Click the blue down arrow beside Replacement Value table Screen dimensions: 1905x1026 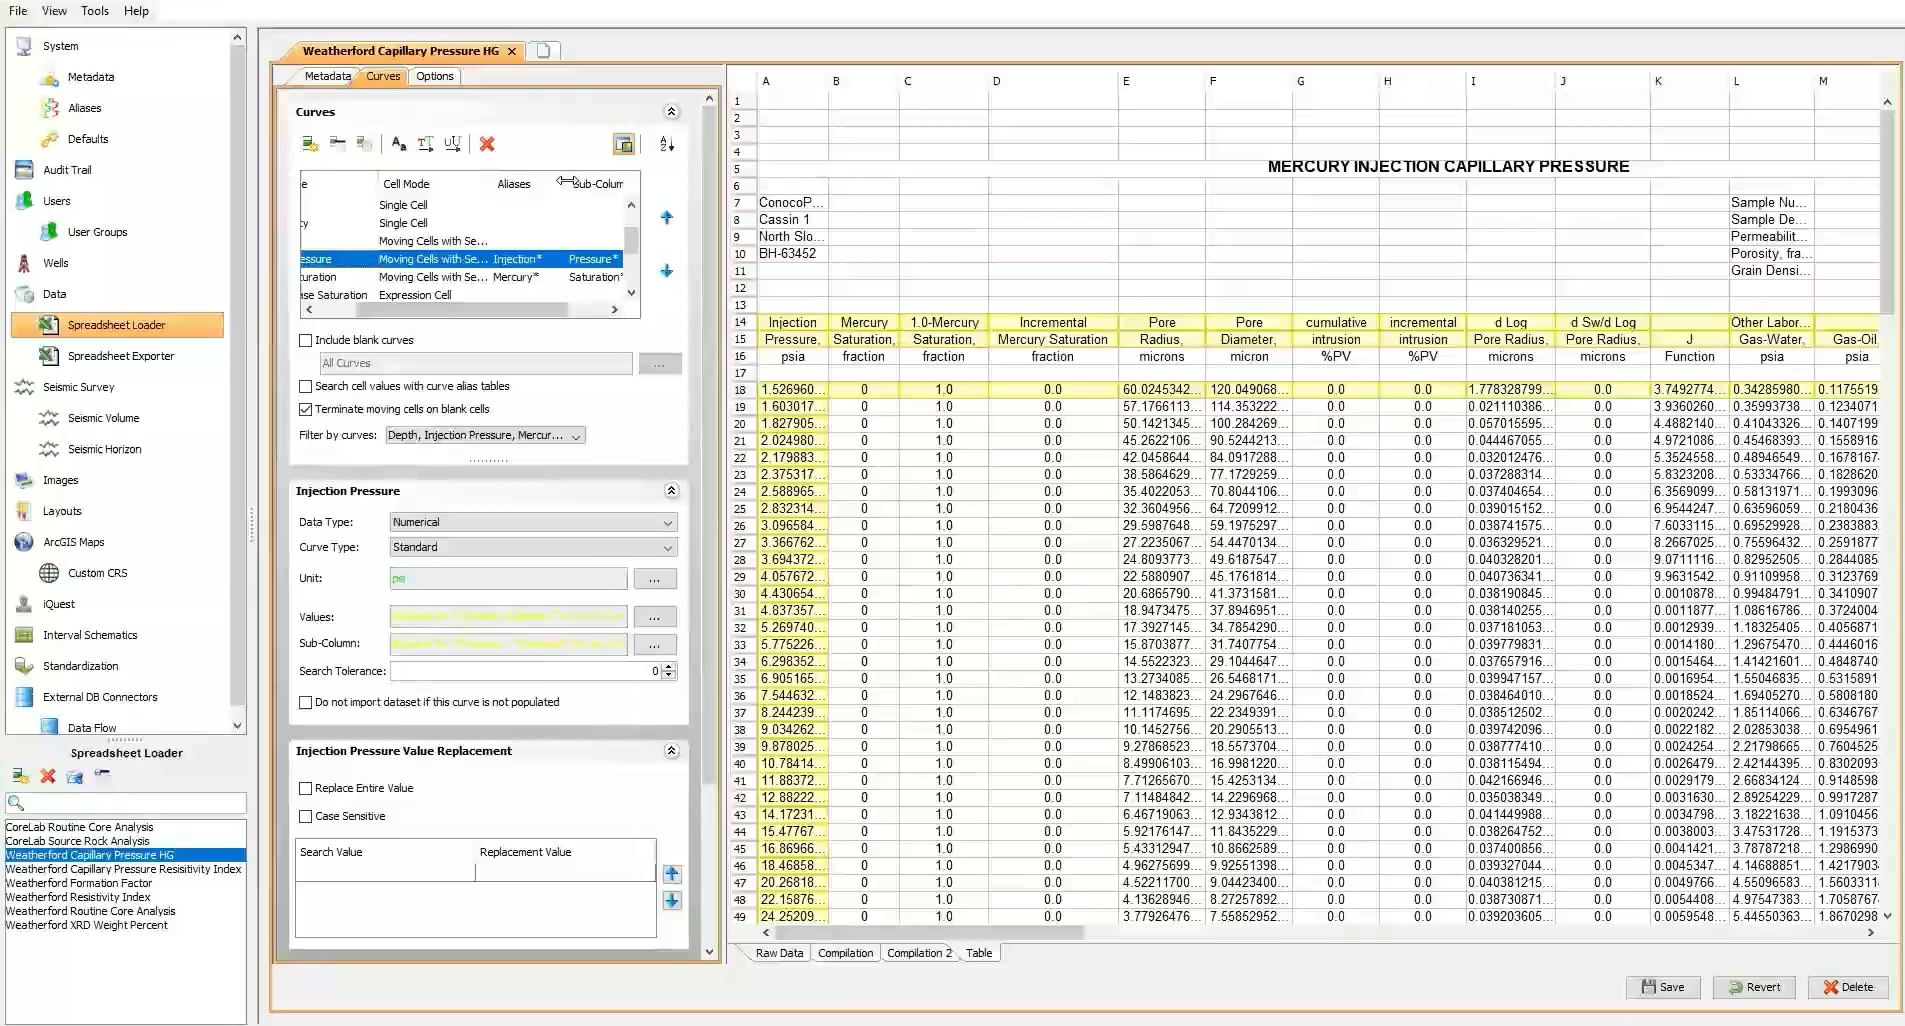672,901
